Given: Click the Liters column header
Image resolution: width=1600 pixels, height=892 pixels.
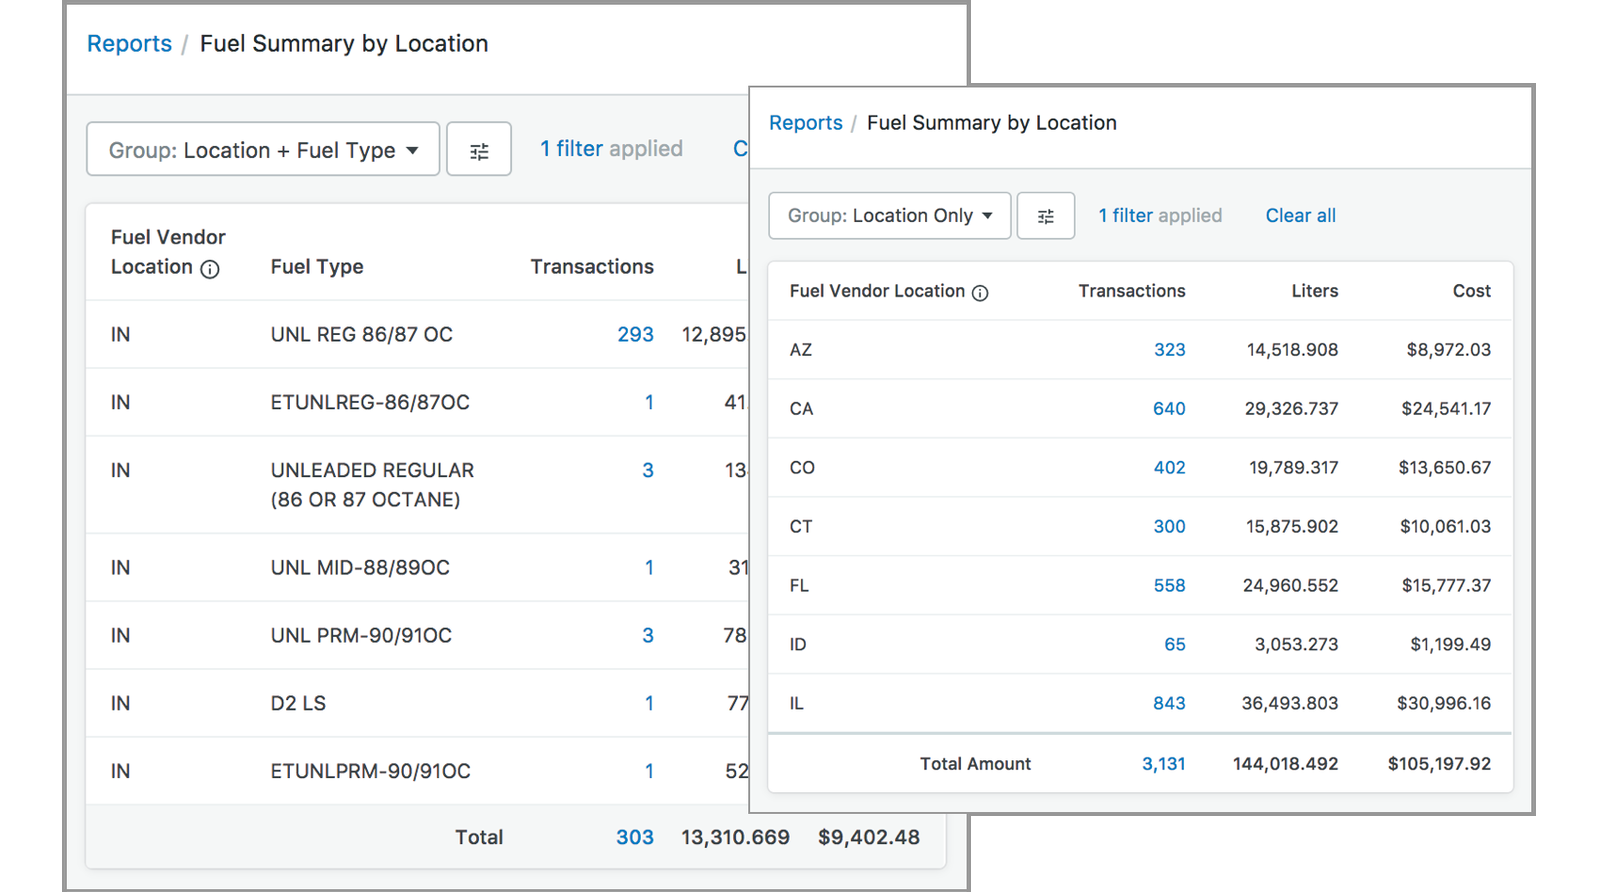Looking at the screenshot, I should point(1314,291).
